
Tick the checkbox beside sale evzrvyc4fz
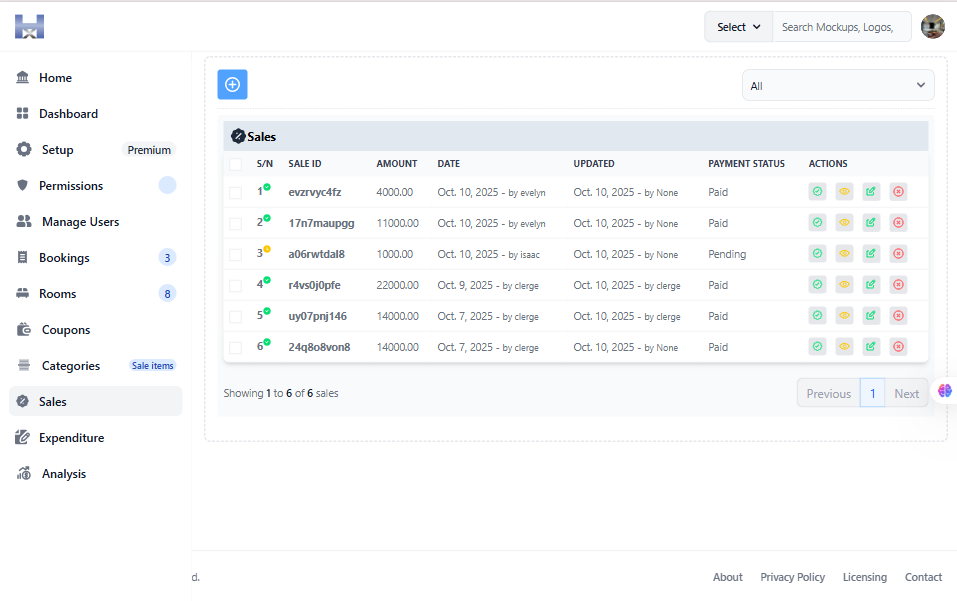[237, 191]
